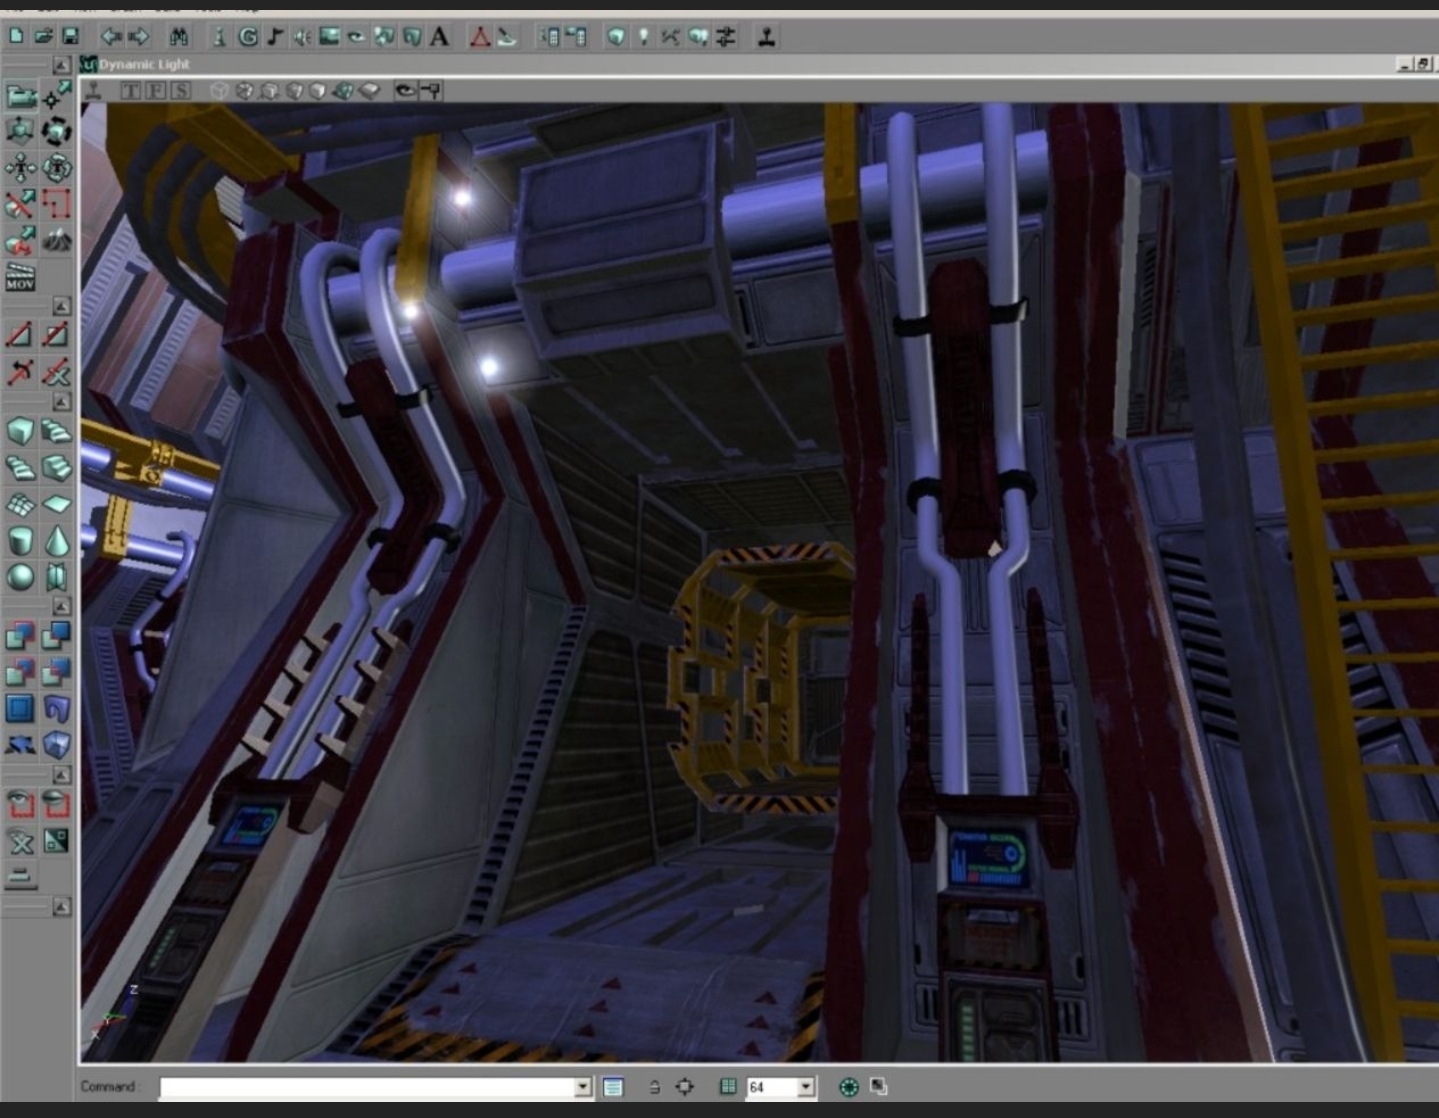Click the CSG Subtract brush button
This screenshot has width=1439, height=1118.
57,636
